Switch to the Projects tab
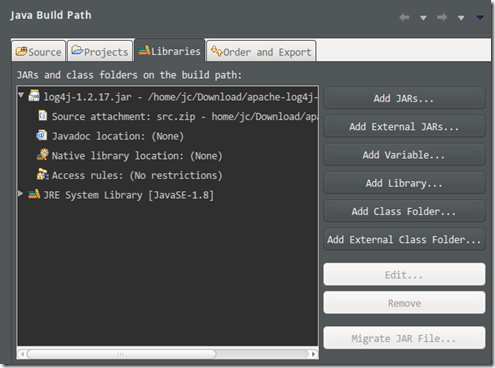Viewport: 495px width, 368px height. click(x=100, y=51)
